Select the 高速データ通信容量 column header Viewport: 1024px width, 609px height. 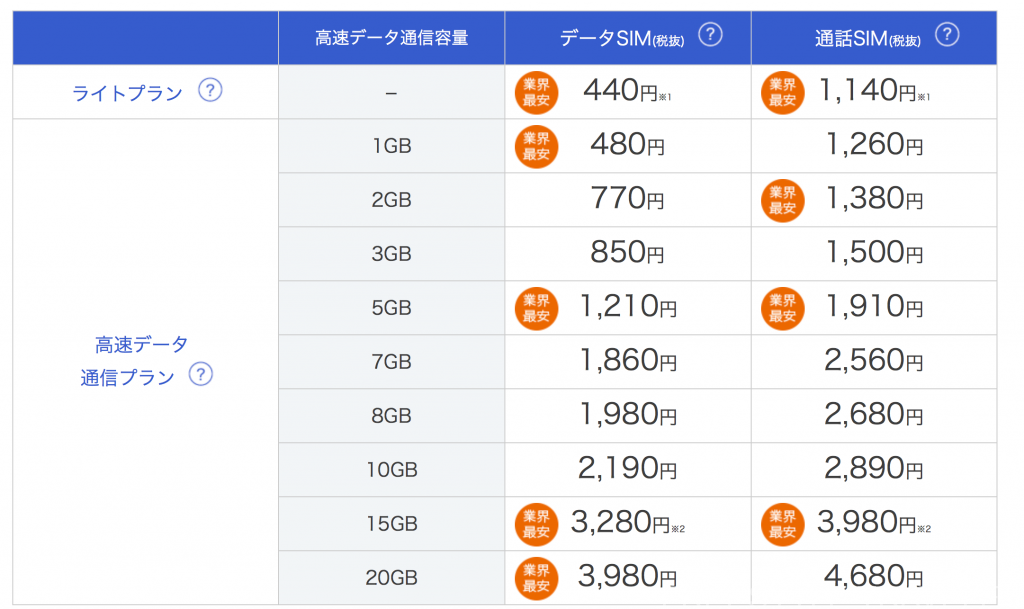coord(391,38)
